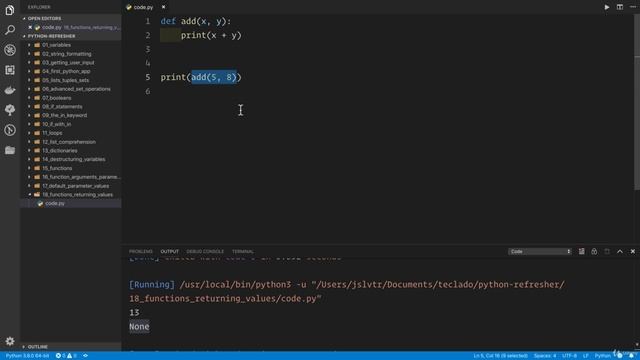Click line number 1 in the gutter
The width and height of the screenshot is (640, 360).
tap(148, 21)
